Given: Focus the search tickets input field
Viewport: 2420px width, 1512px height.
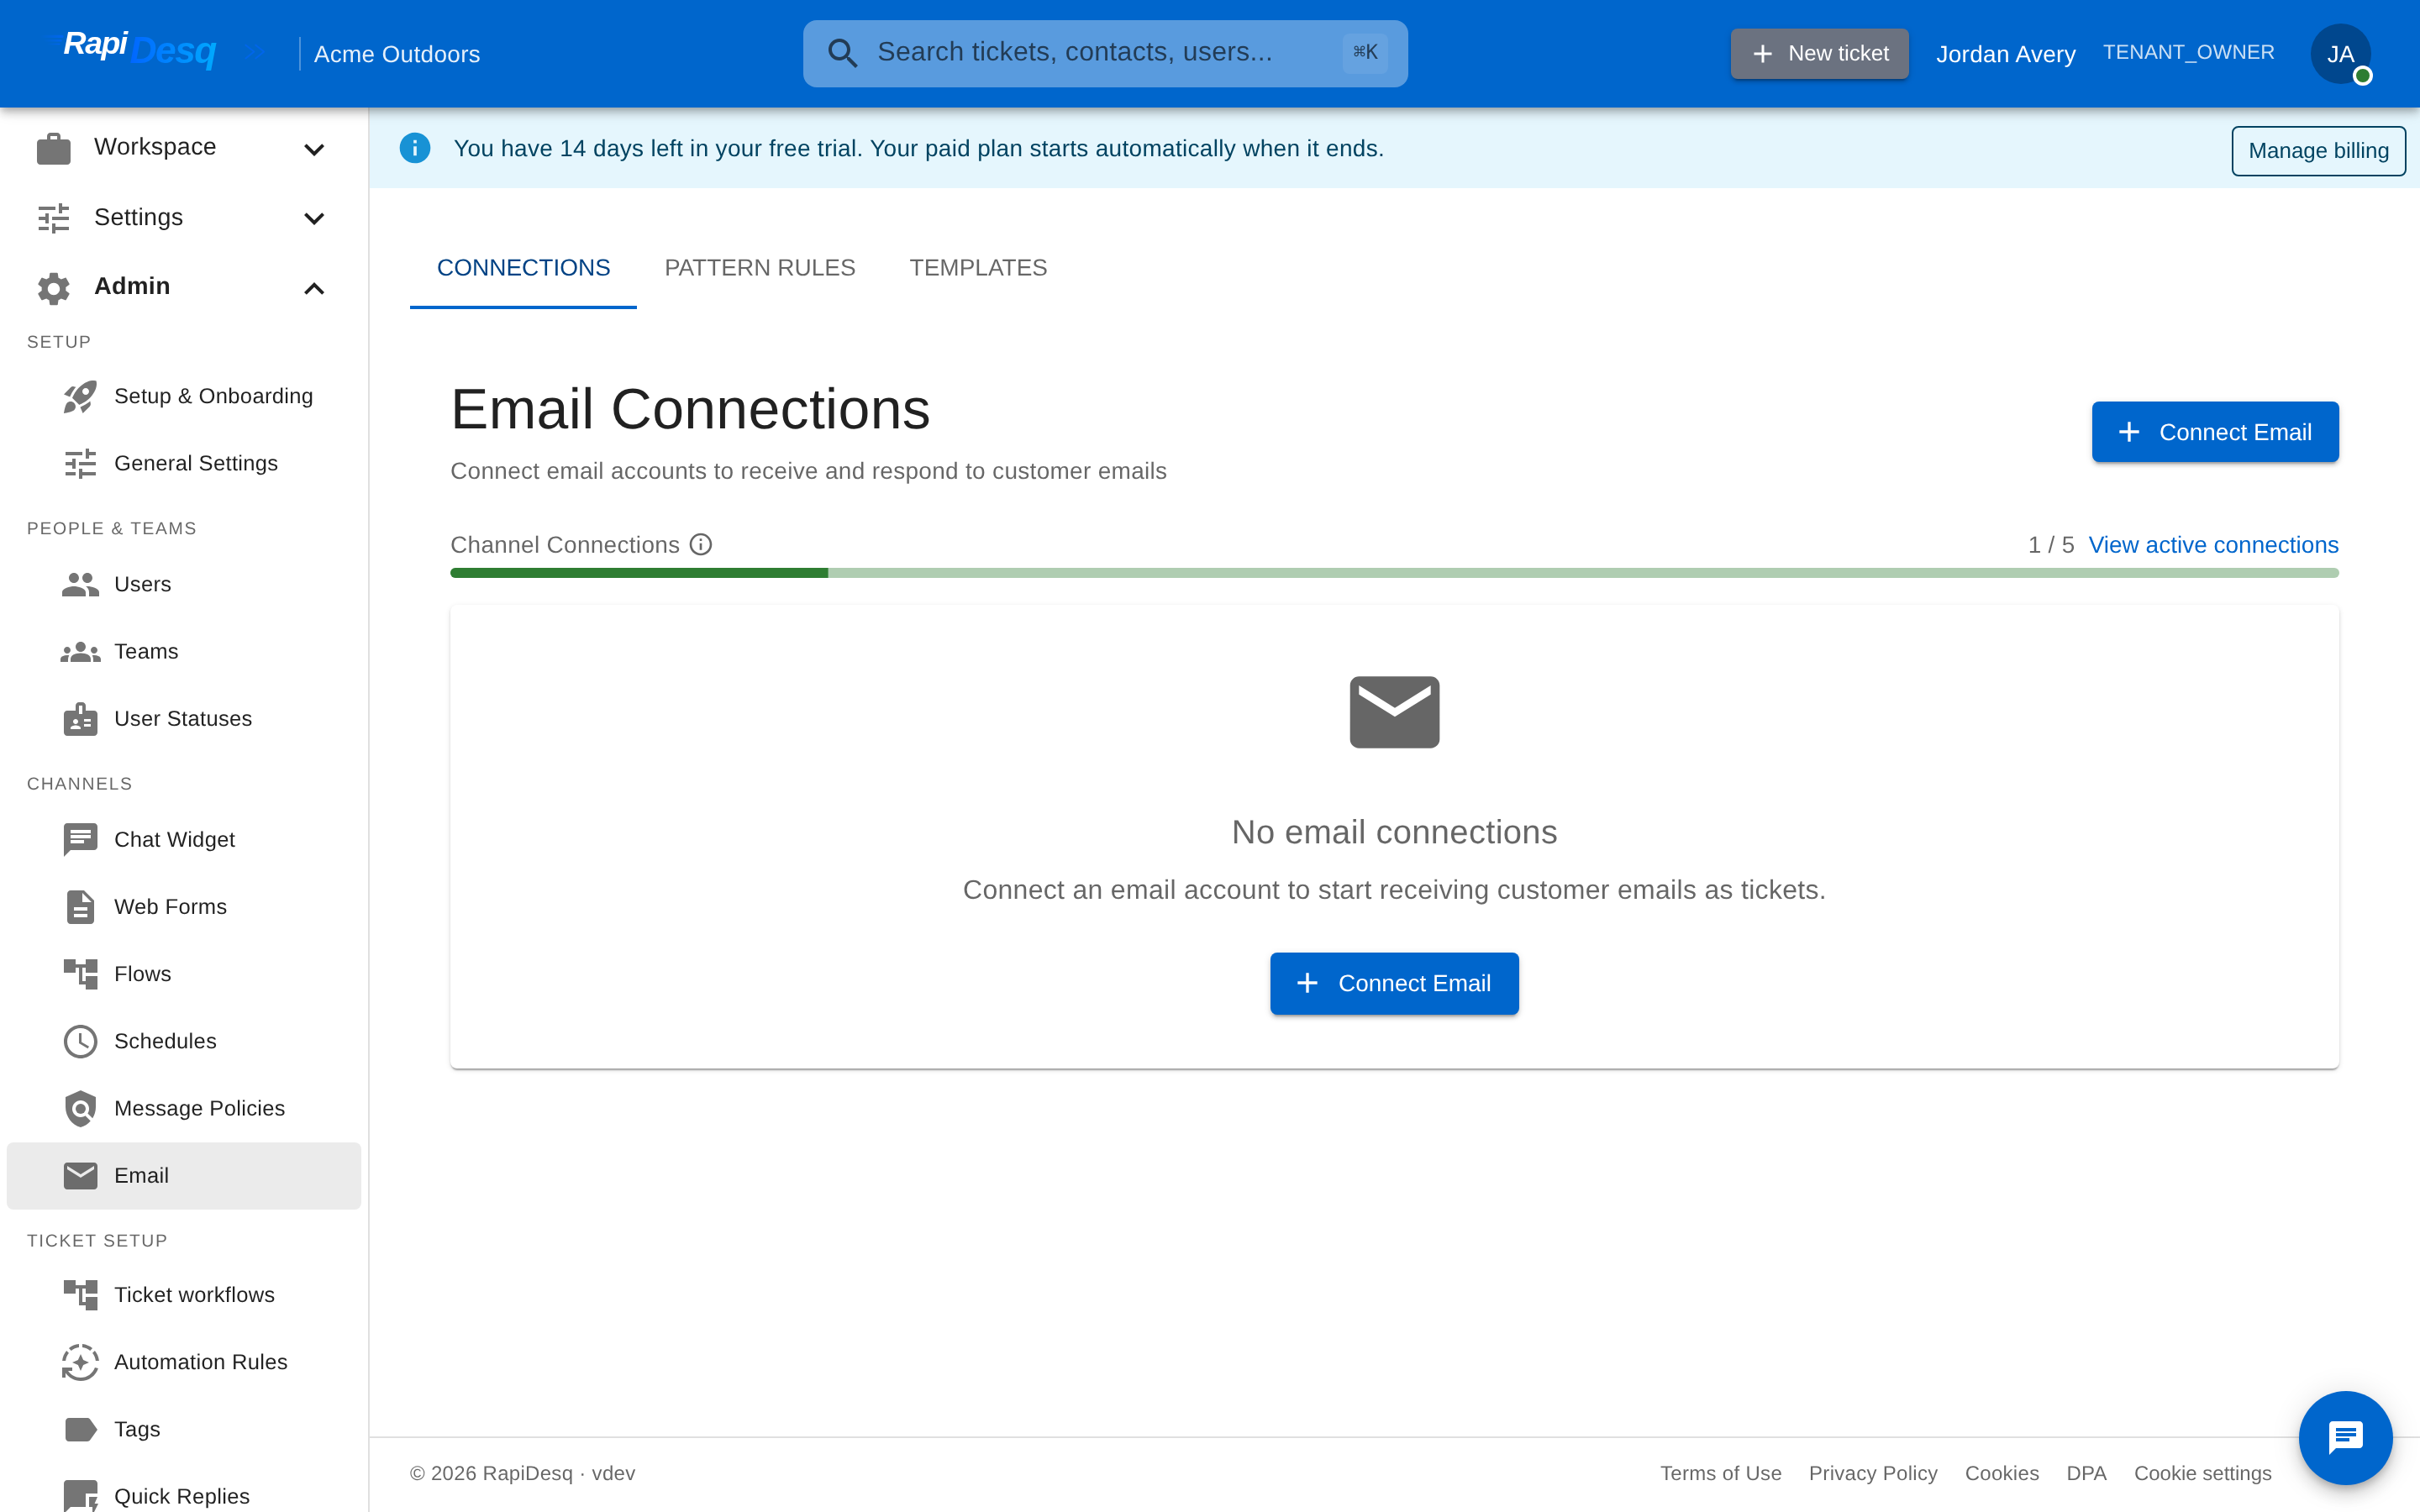Looking at the screenshot, I should coord(1105,53).
